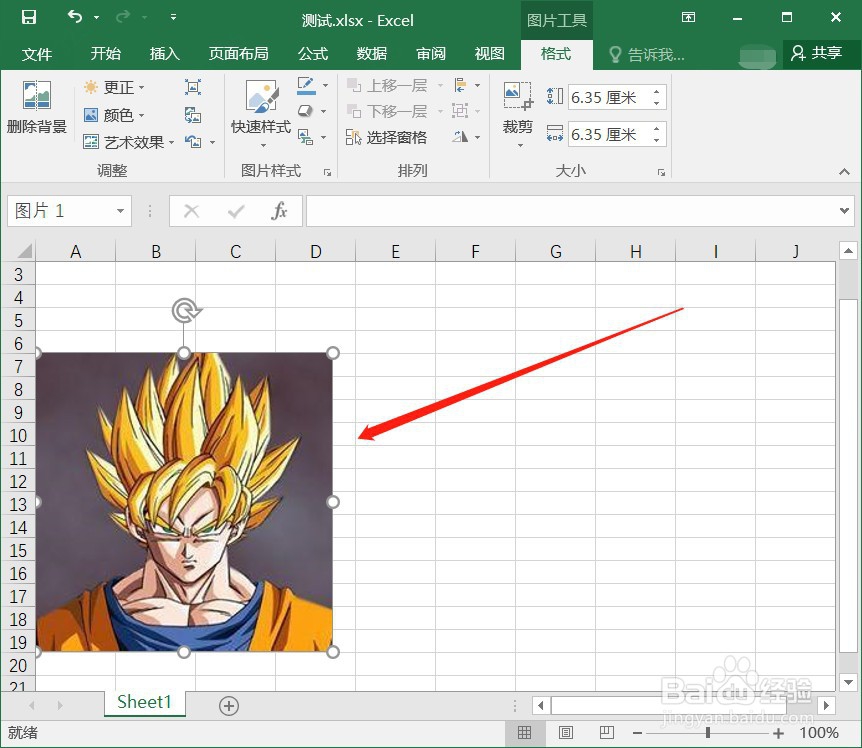The image size is (862, 748).
Task: Click the zoom in plus button
Action: (x=778, y=733)
